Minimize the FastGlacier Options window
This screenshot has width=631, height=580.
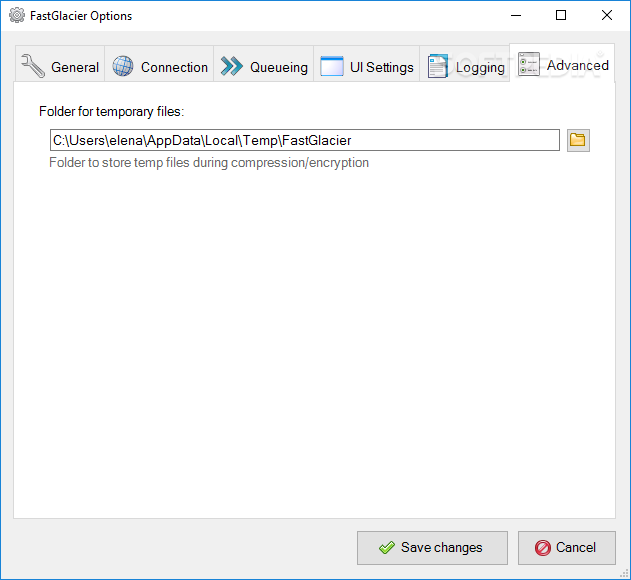click(516, 15)
